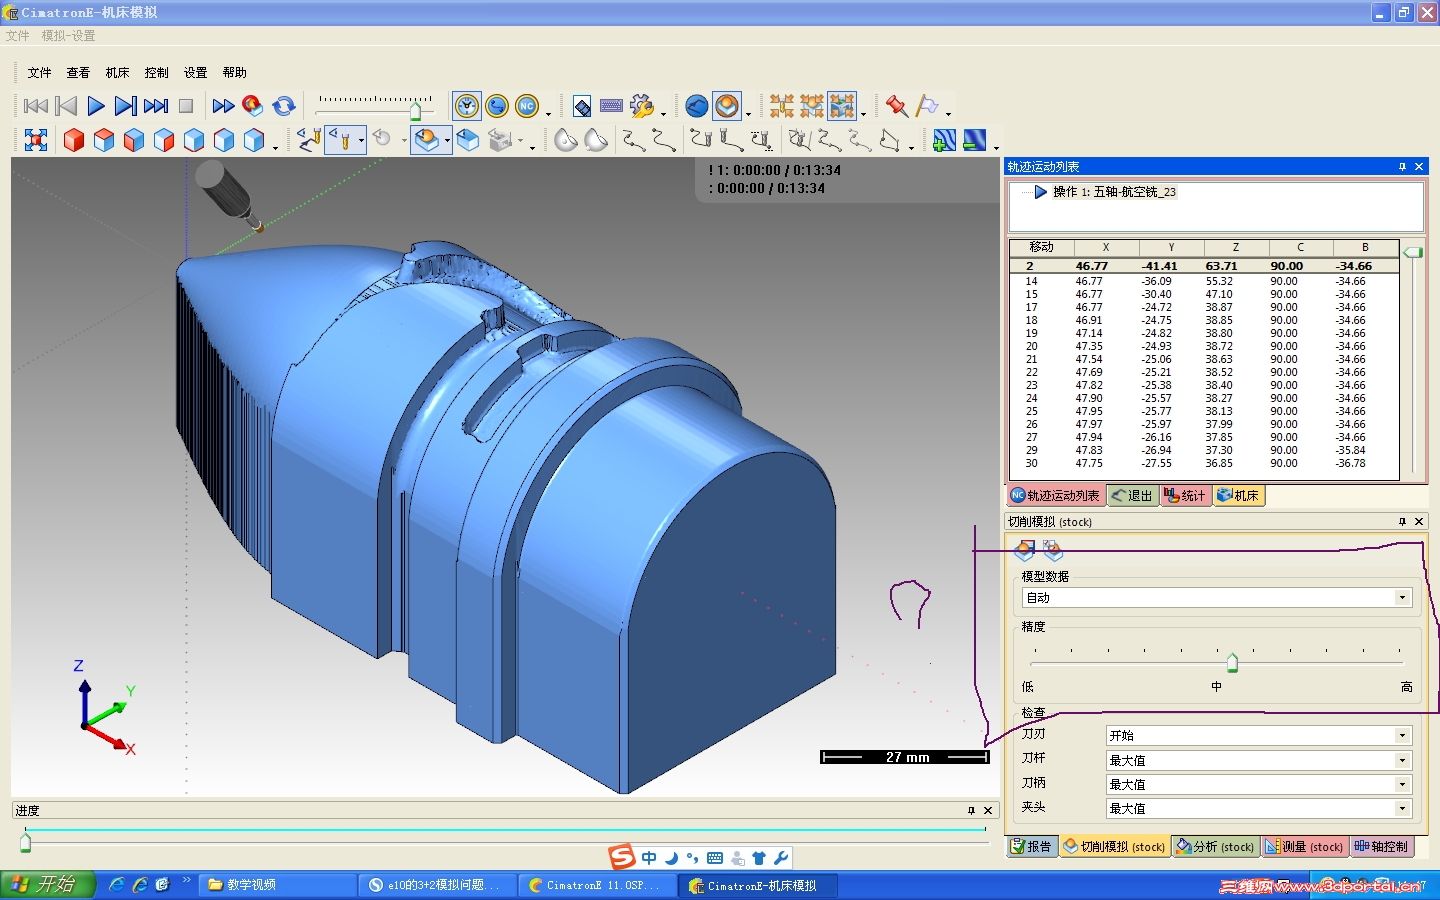Click the keyboard icon in the toolbar
This screenshot has width=1440, height=900.
(x=611, y=106)
